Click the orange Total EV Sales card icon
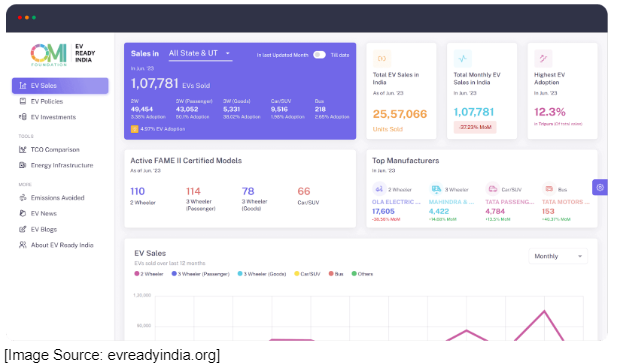This screenshot has width=623, height=364. click(382, 58)
